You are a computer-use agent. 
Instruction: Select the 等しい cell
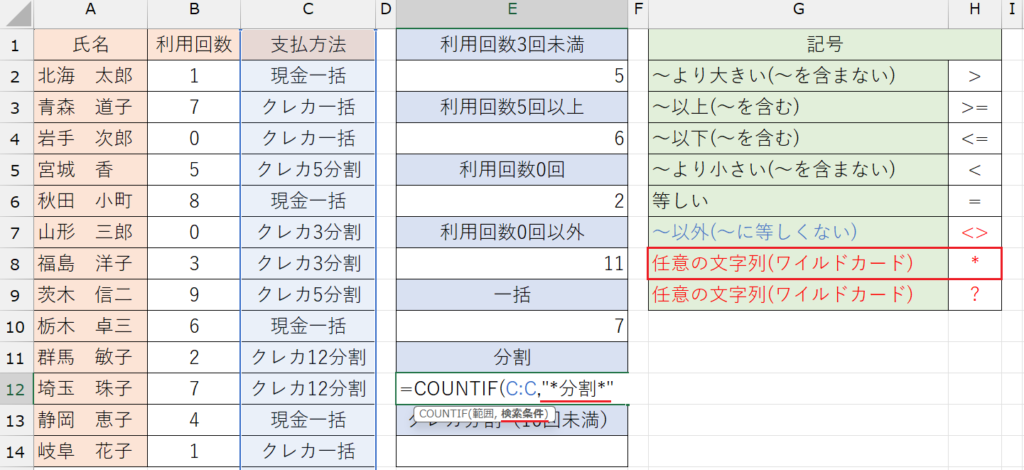click(798, 202)
